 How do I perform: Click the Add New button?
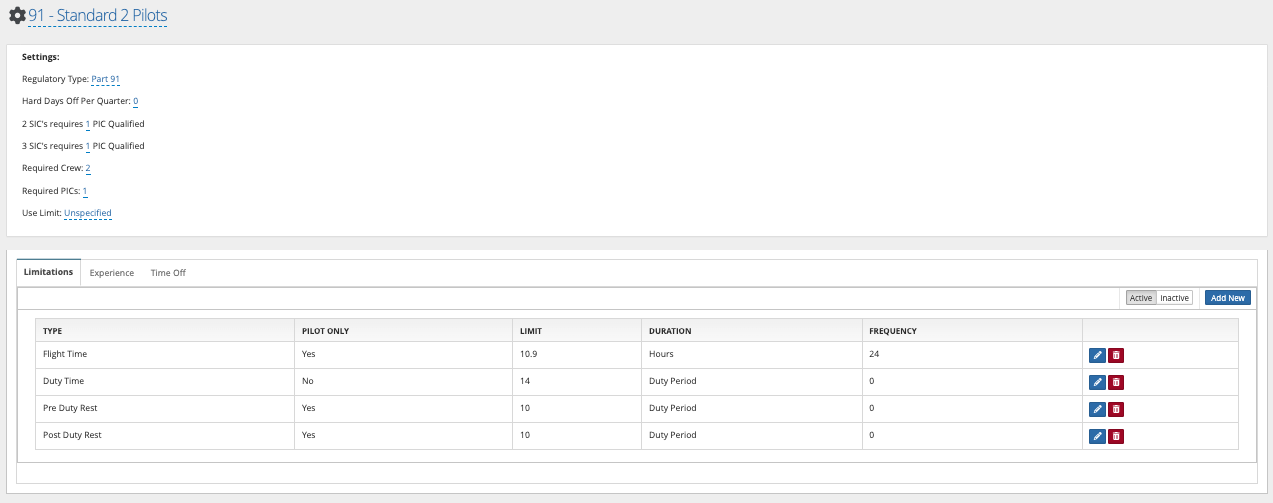[x=1227, y=298]
